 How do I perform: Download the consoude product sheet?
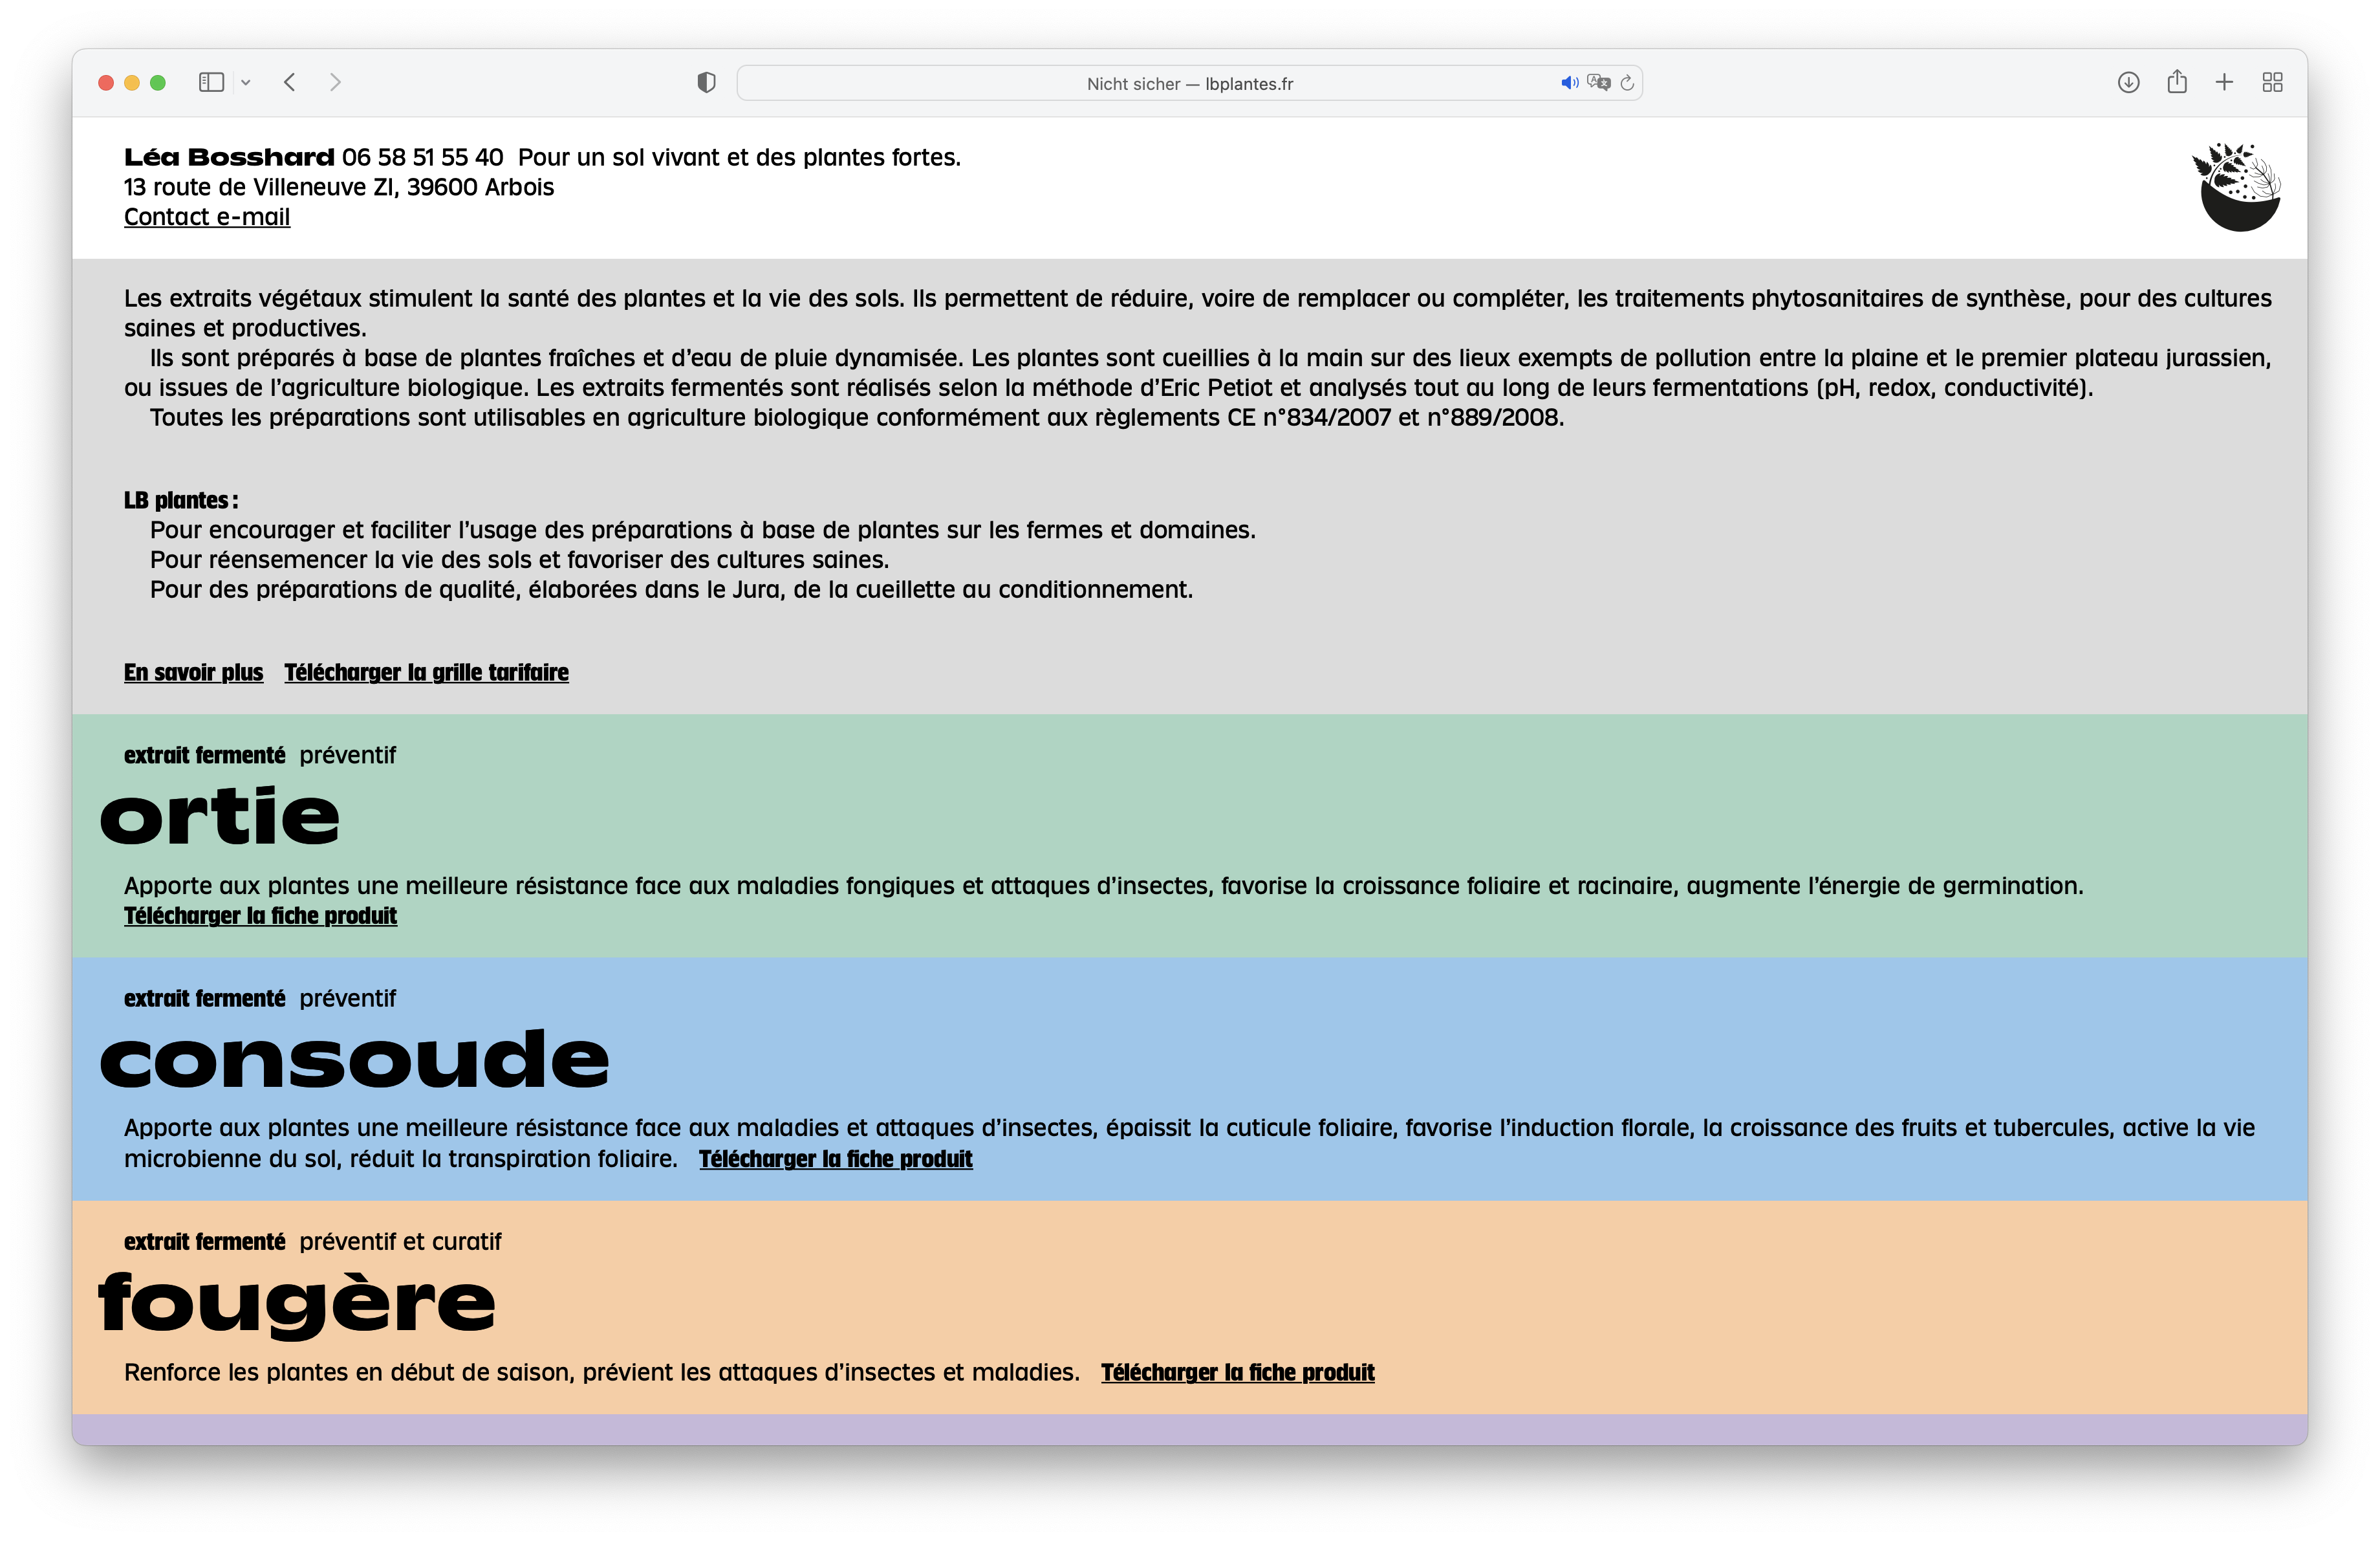[835, 1159]
